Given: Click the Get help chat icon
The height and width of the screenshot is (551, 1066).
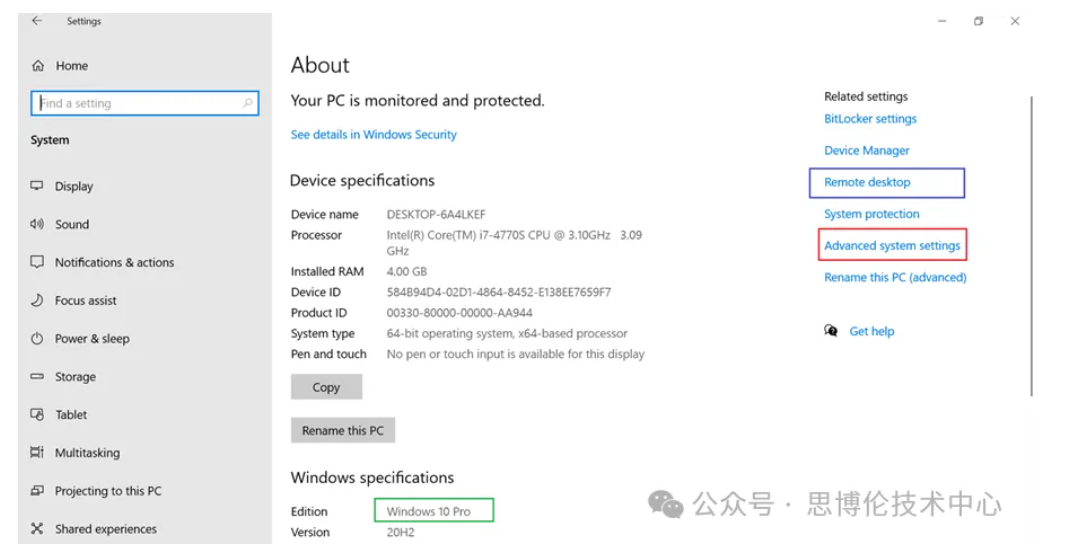Looking at the screenshot, I should [830, 331].
